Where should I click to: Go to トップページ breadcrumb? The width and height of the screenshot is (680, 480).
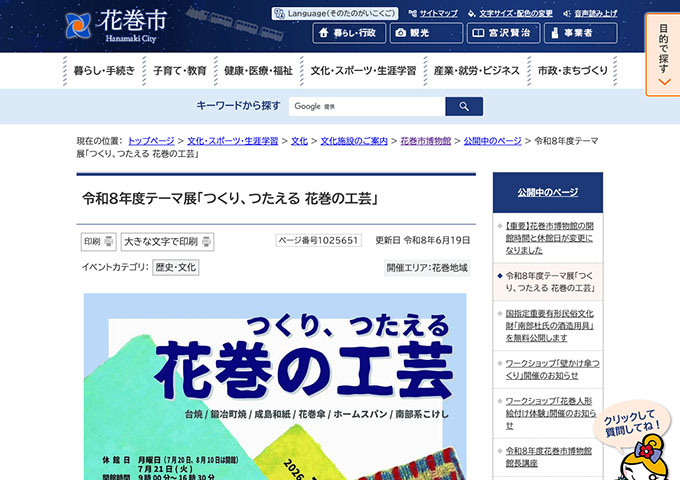[151, 141]
